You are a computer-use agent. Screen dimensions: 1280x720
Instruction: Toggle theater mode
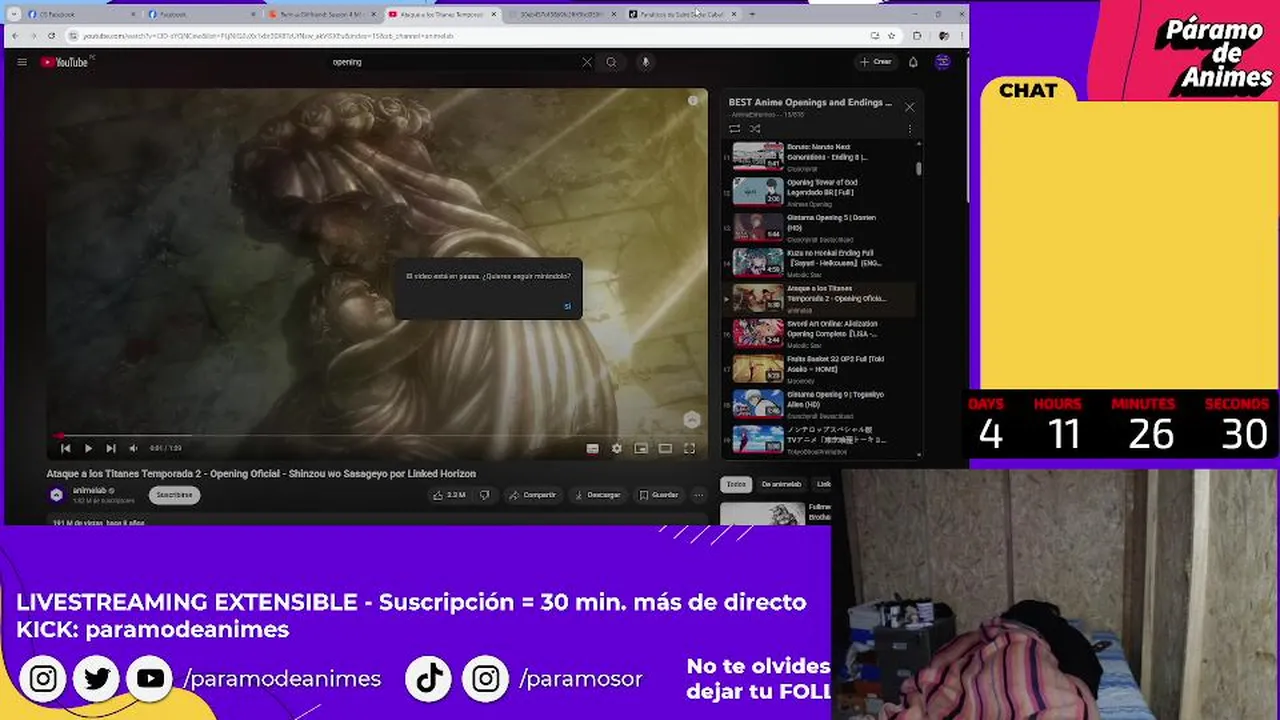coord(665,449)
